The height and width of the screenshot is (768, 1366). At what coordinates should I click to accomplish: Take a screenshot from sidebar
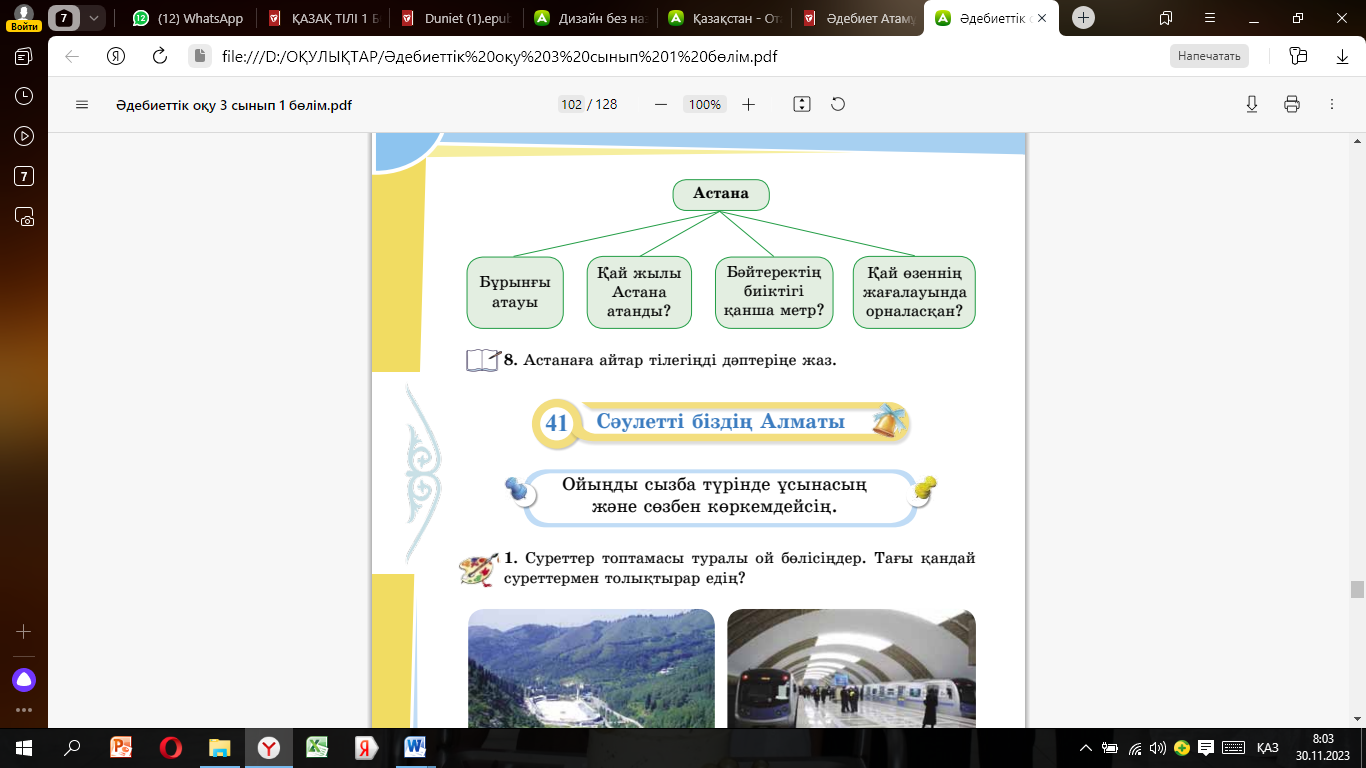pos(24,217)
